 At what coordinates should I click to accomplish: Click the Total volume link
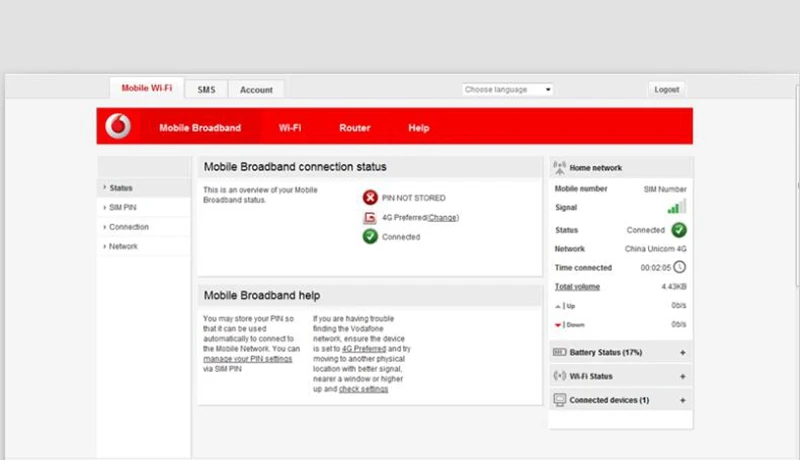tap(577, 287)
